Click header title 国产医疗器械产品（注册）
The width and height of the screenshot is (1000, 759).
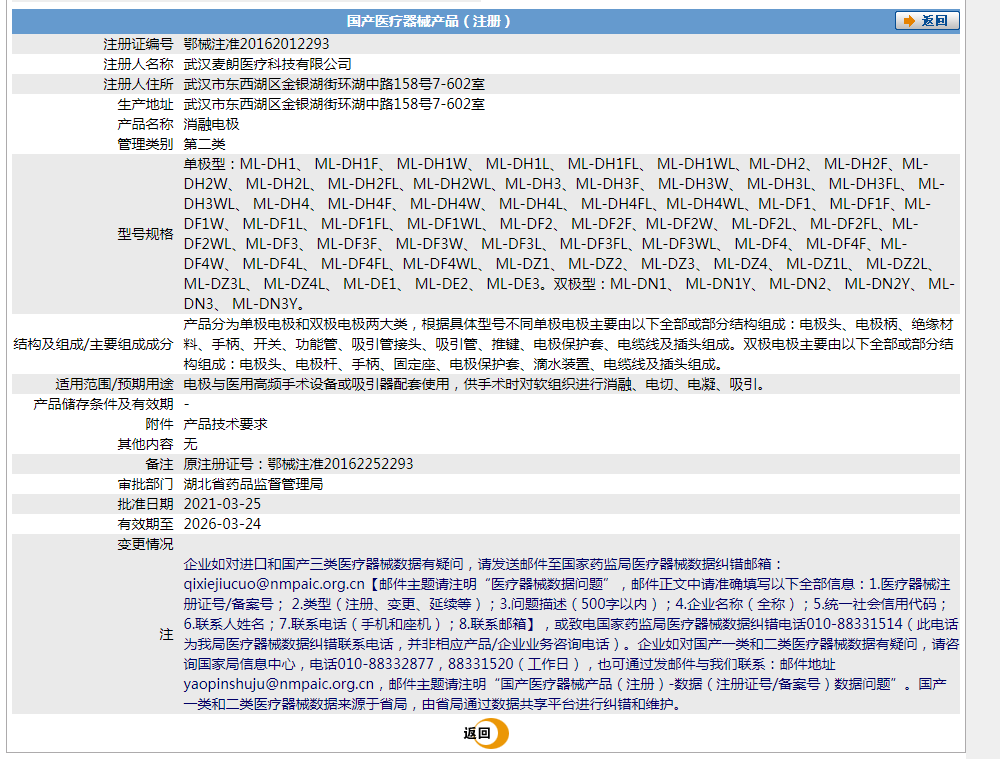coord(428,21)
